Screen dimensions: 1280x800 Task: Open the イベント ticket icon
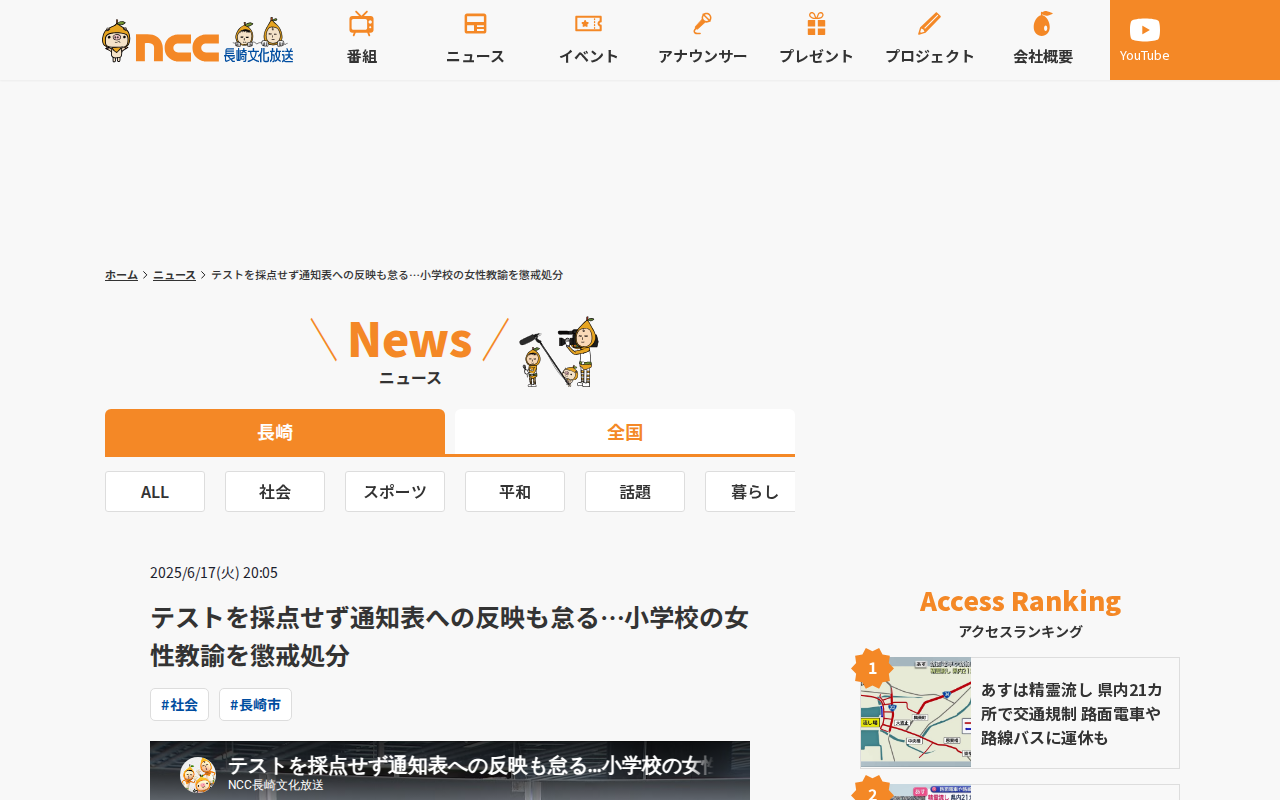pos(588,24)
